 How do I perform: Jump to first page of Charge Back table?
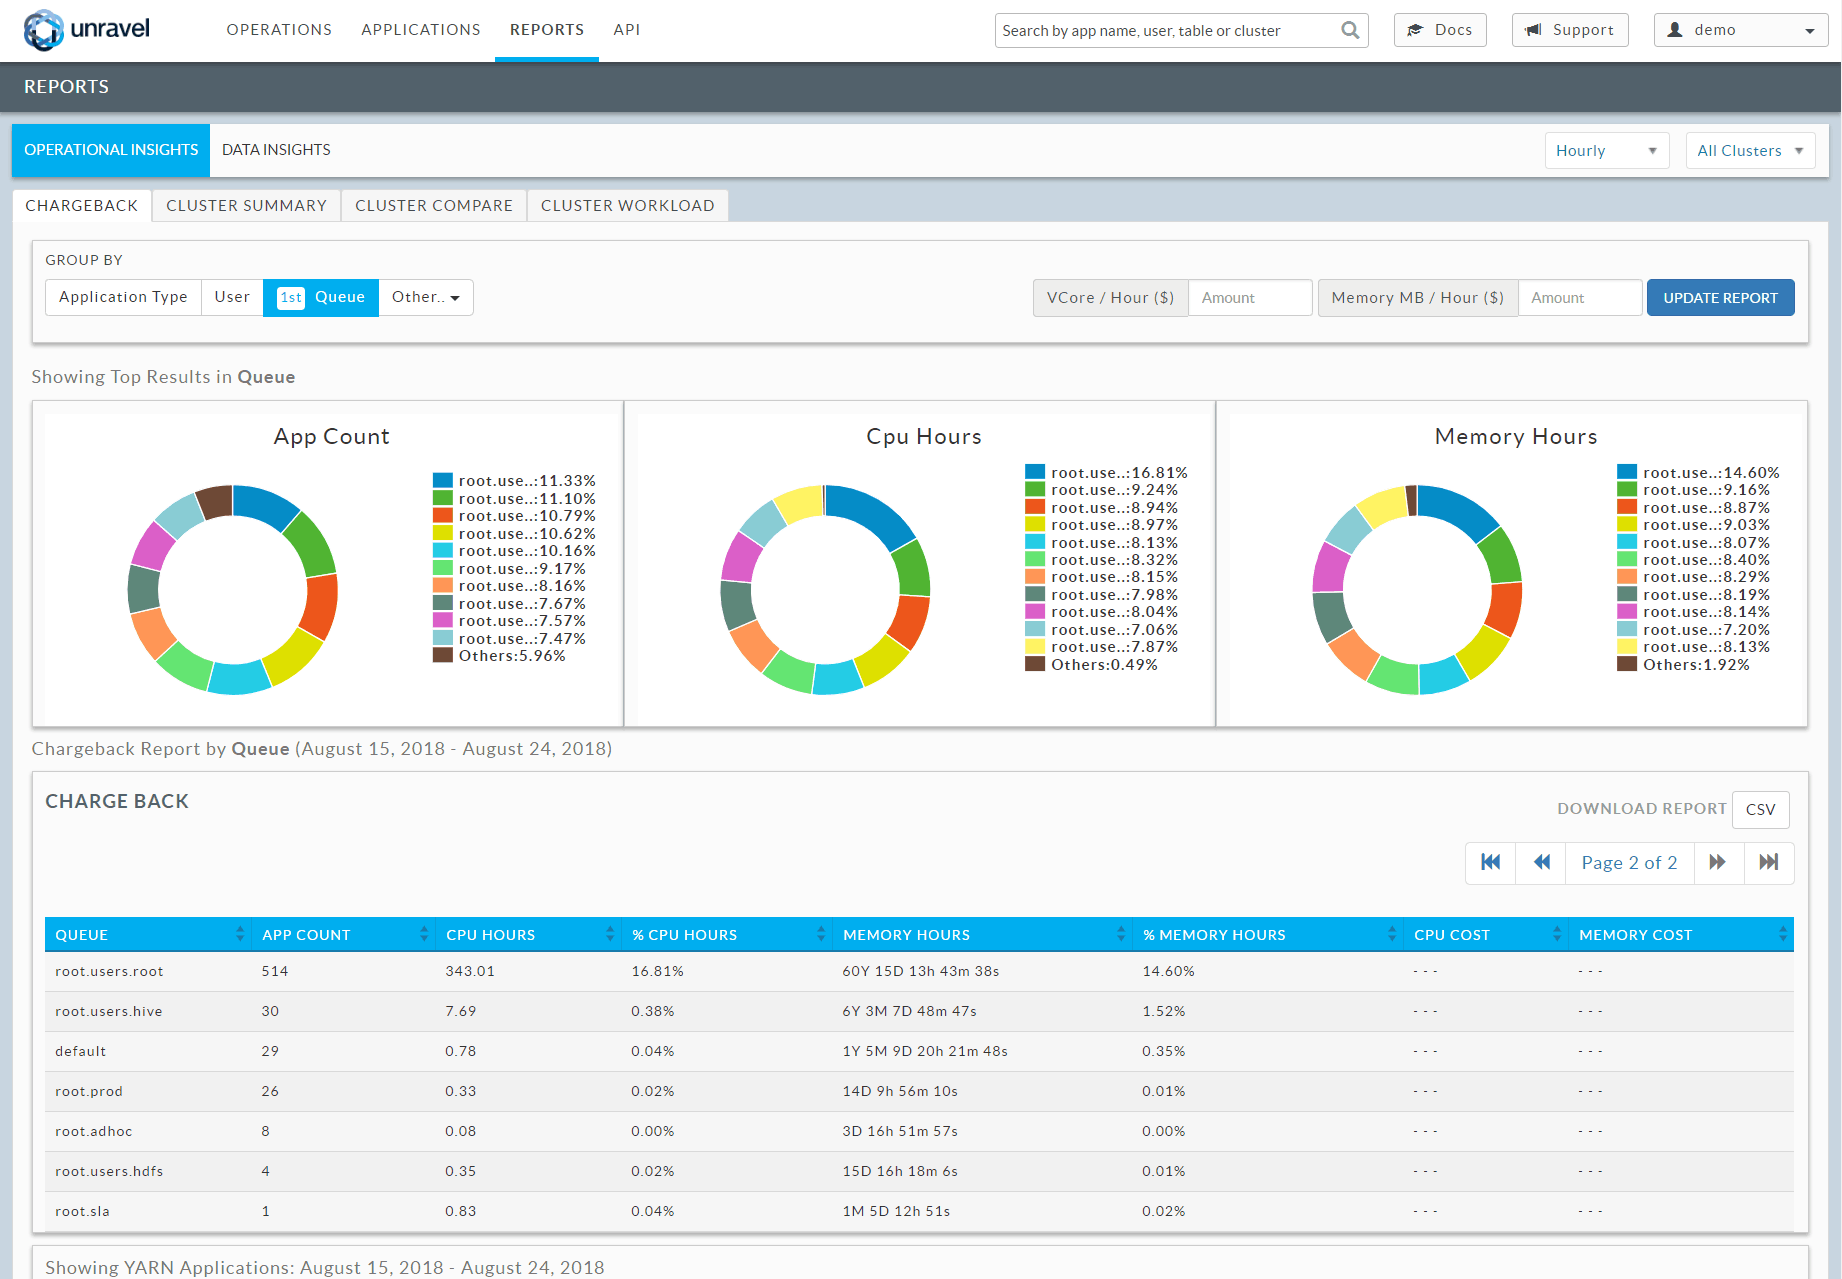(x=1490, y=862)
